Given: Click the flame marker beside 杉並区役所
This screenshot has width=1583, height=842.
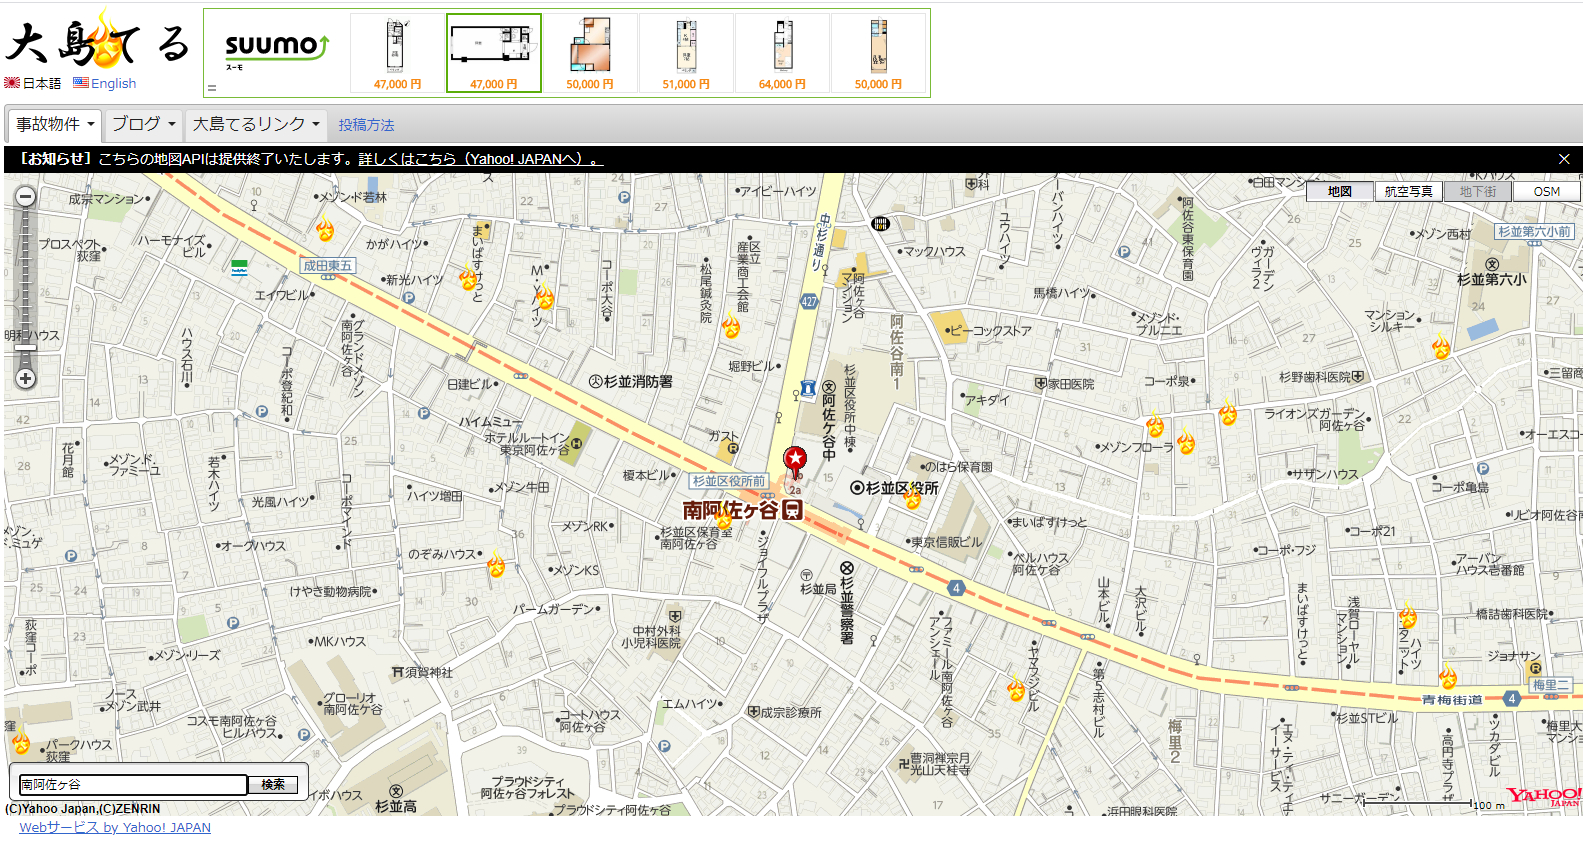Looking at the screenshot, I should tap(913, 497).
